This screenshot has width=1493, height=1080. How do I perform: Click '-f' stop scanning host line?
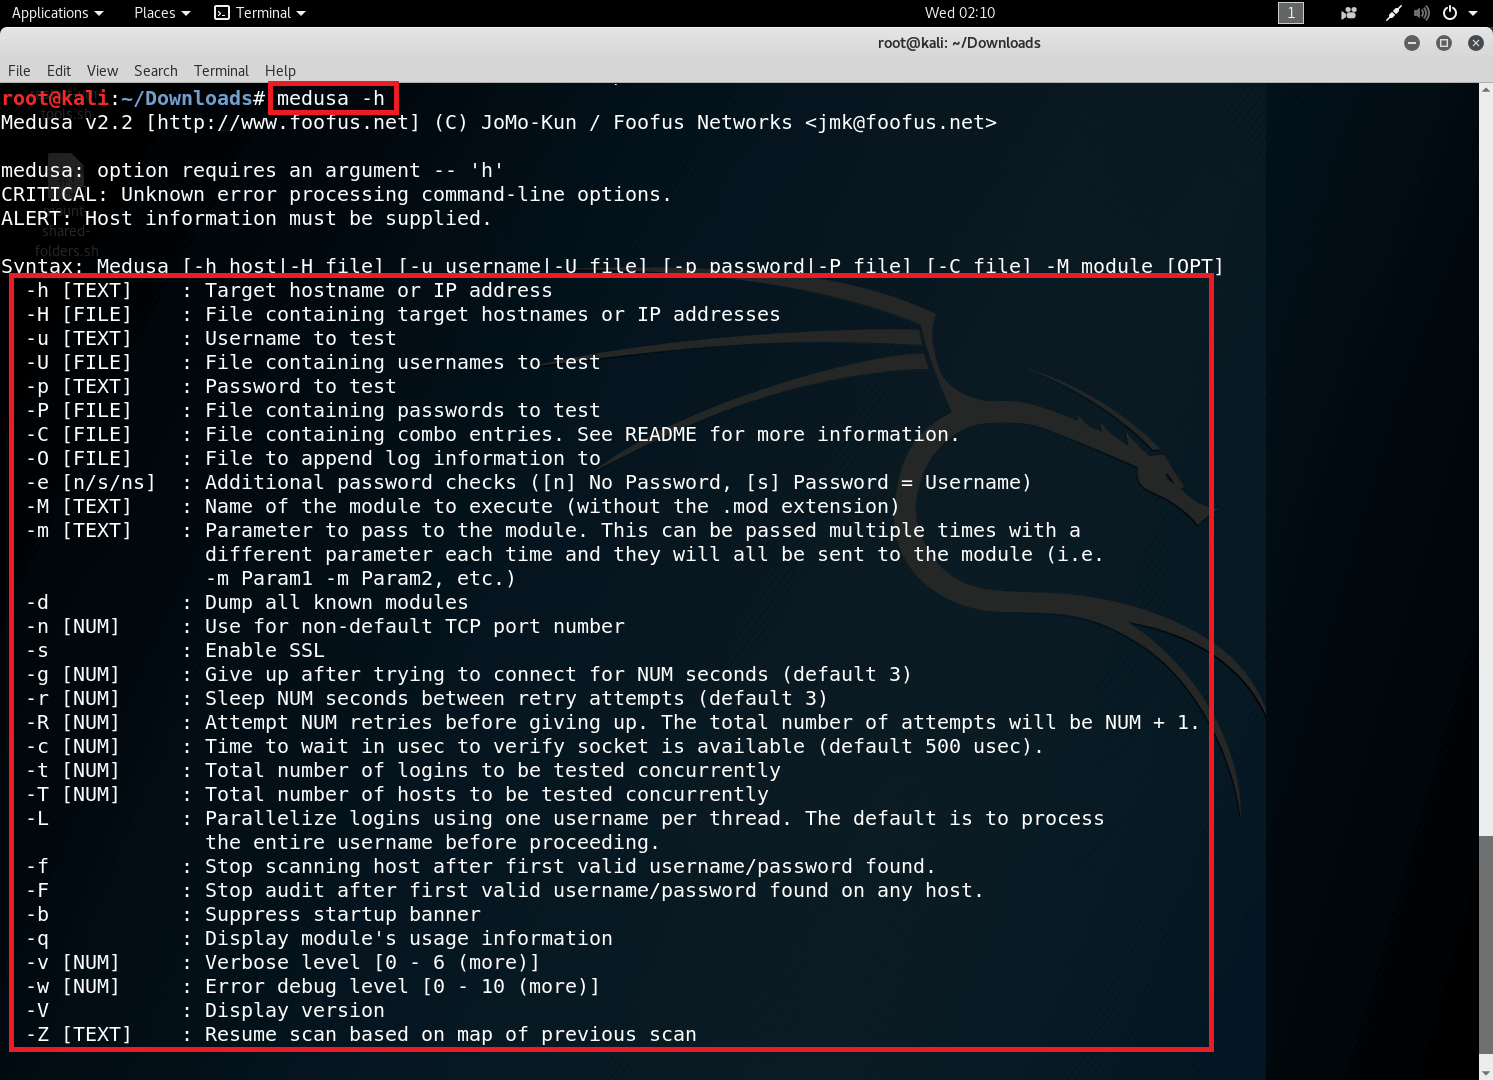(x=481, y=866)
